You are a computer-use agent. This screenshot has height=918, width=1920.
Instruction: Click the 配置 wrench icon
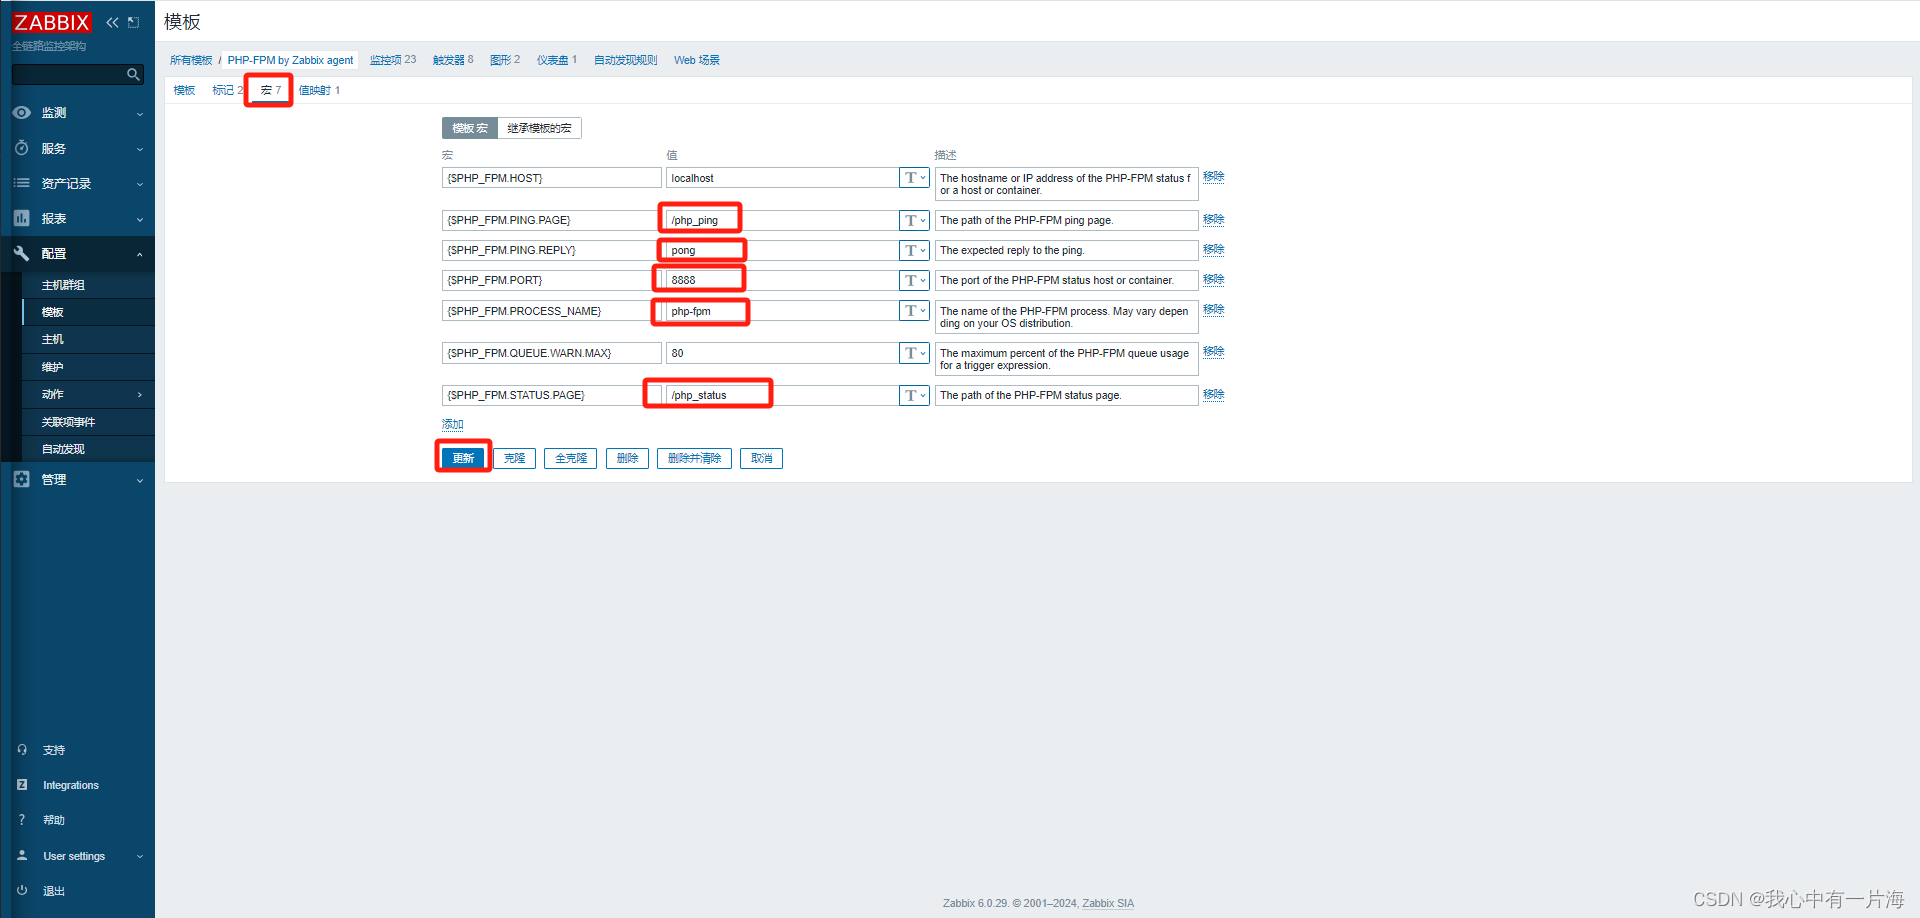pyautogui.click(x=21, y=254)
